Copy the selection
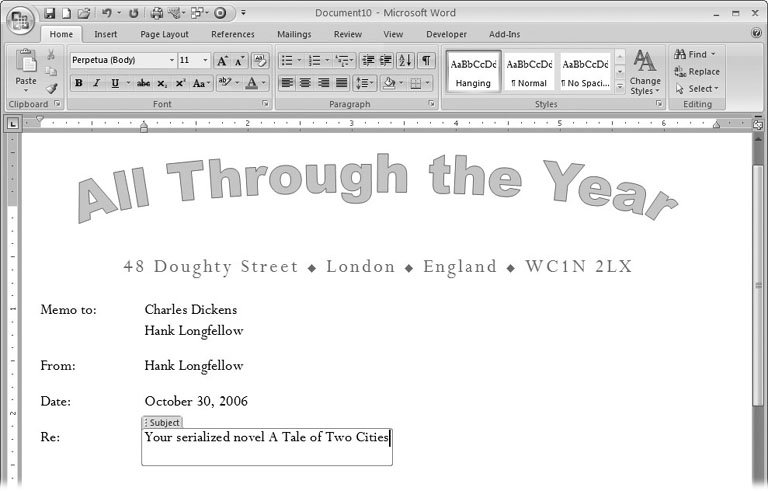The height and width of the screenshot is (491, 768). tap(51, 72)
